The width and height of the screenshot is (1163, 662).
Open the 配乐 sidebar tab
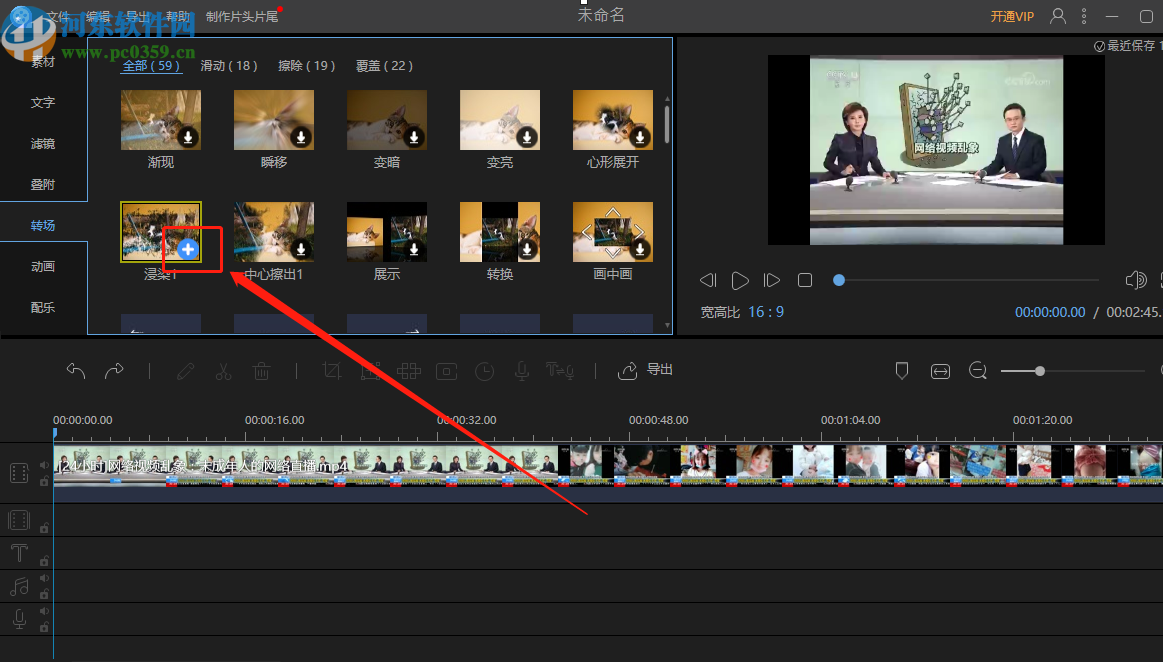tap(43, 307)
